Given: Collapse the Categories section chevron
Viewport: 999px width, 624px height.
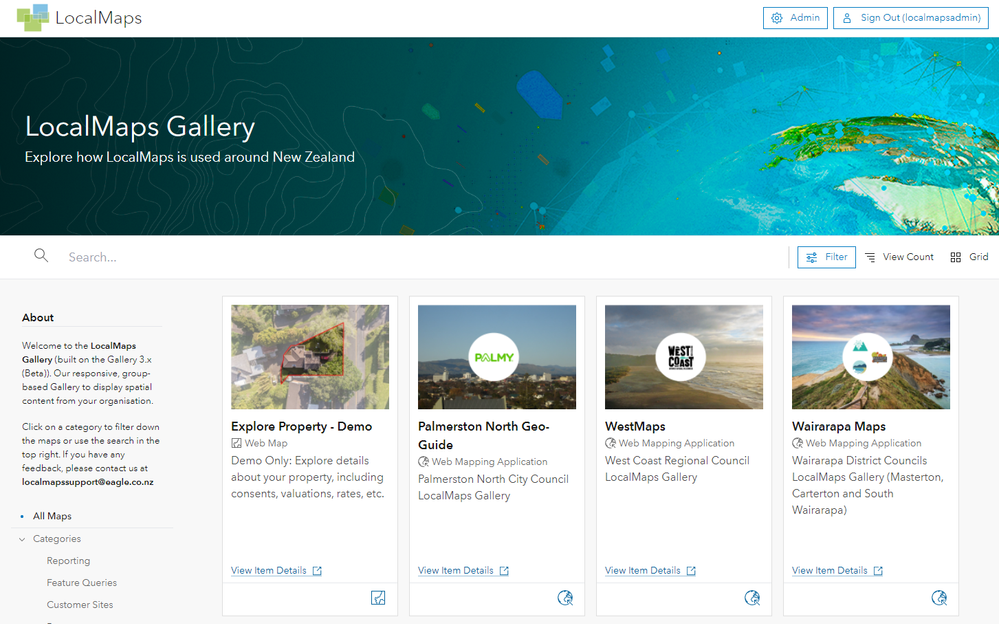Looking at the screenshot, I should (22, 538).
